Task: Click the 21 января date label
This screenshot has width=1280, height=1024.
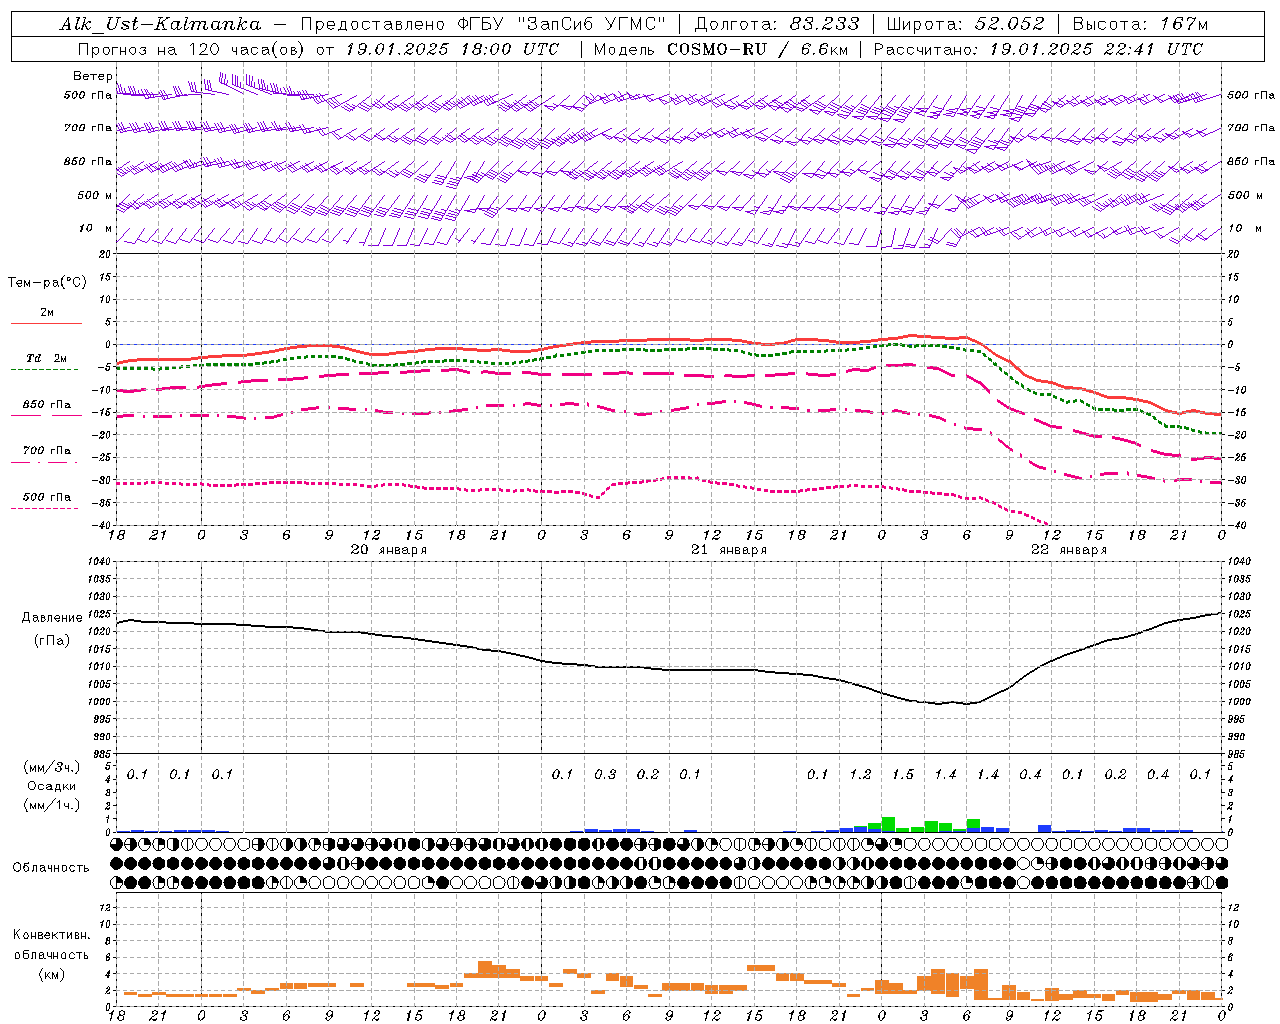Action: 729,550
